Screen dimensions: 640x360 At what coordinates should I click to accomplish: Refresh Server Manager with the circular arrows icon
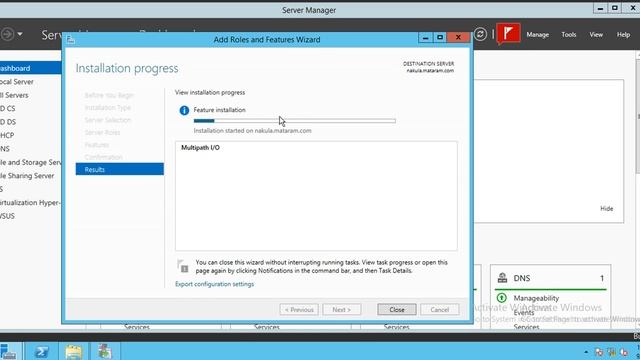point(480,34)
